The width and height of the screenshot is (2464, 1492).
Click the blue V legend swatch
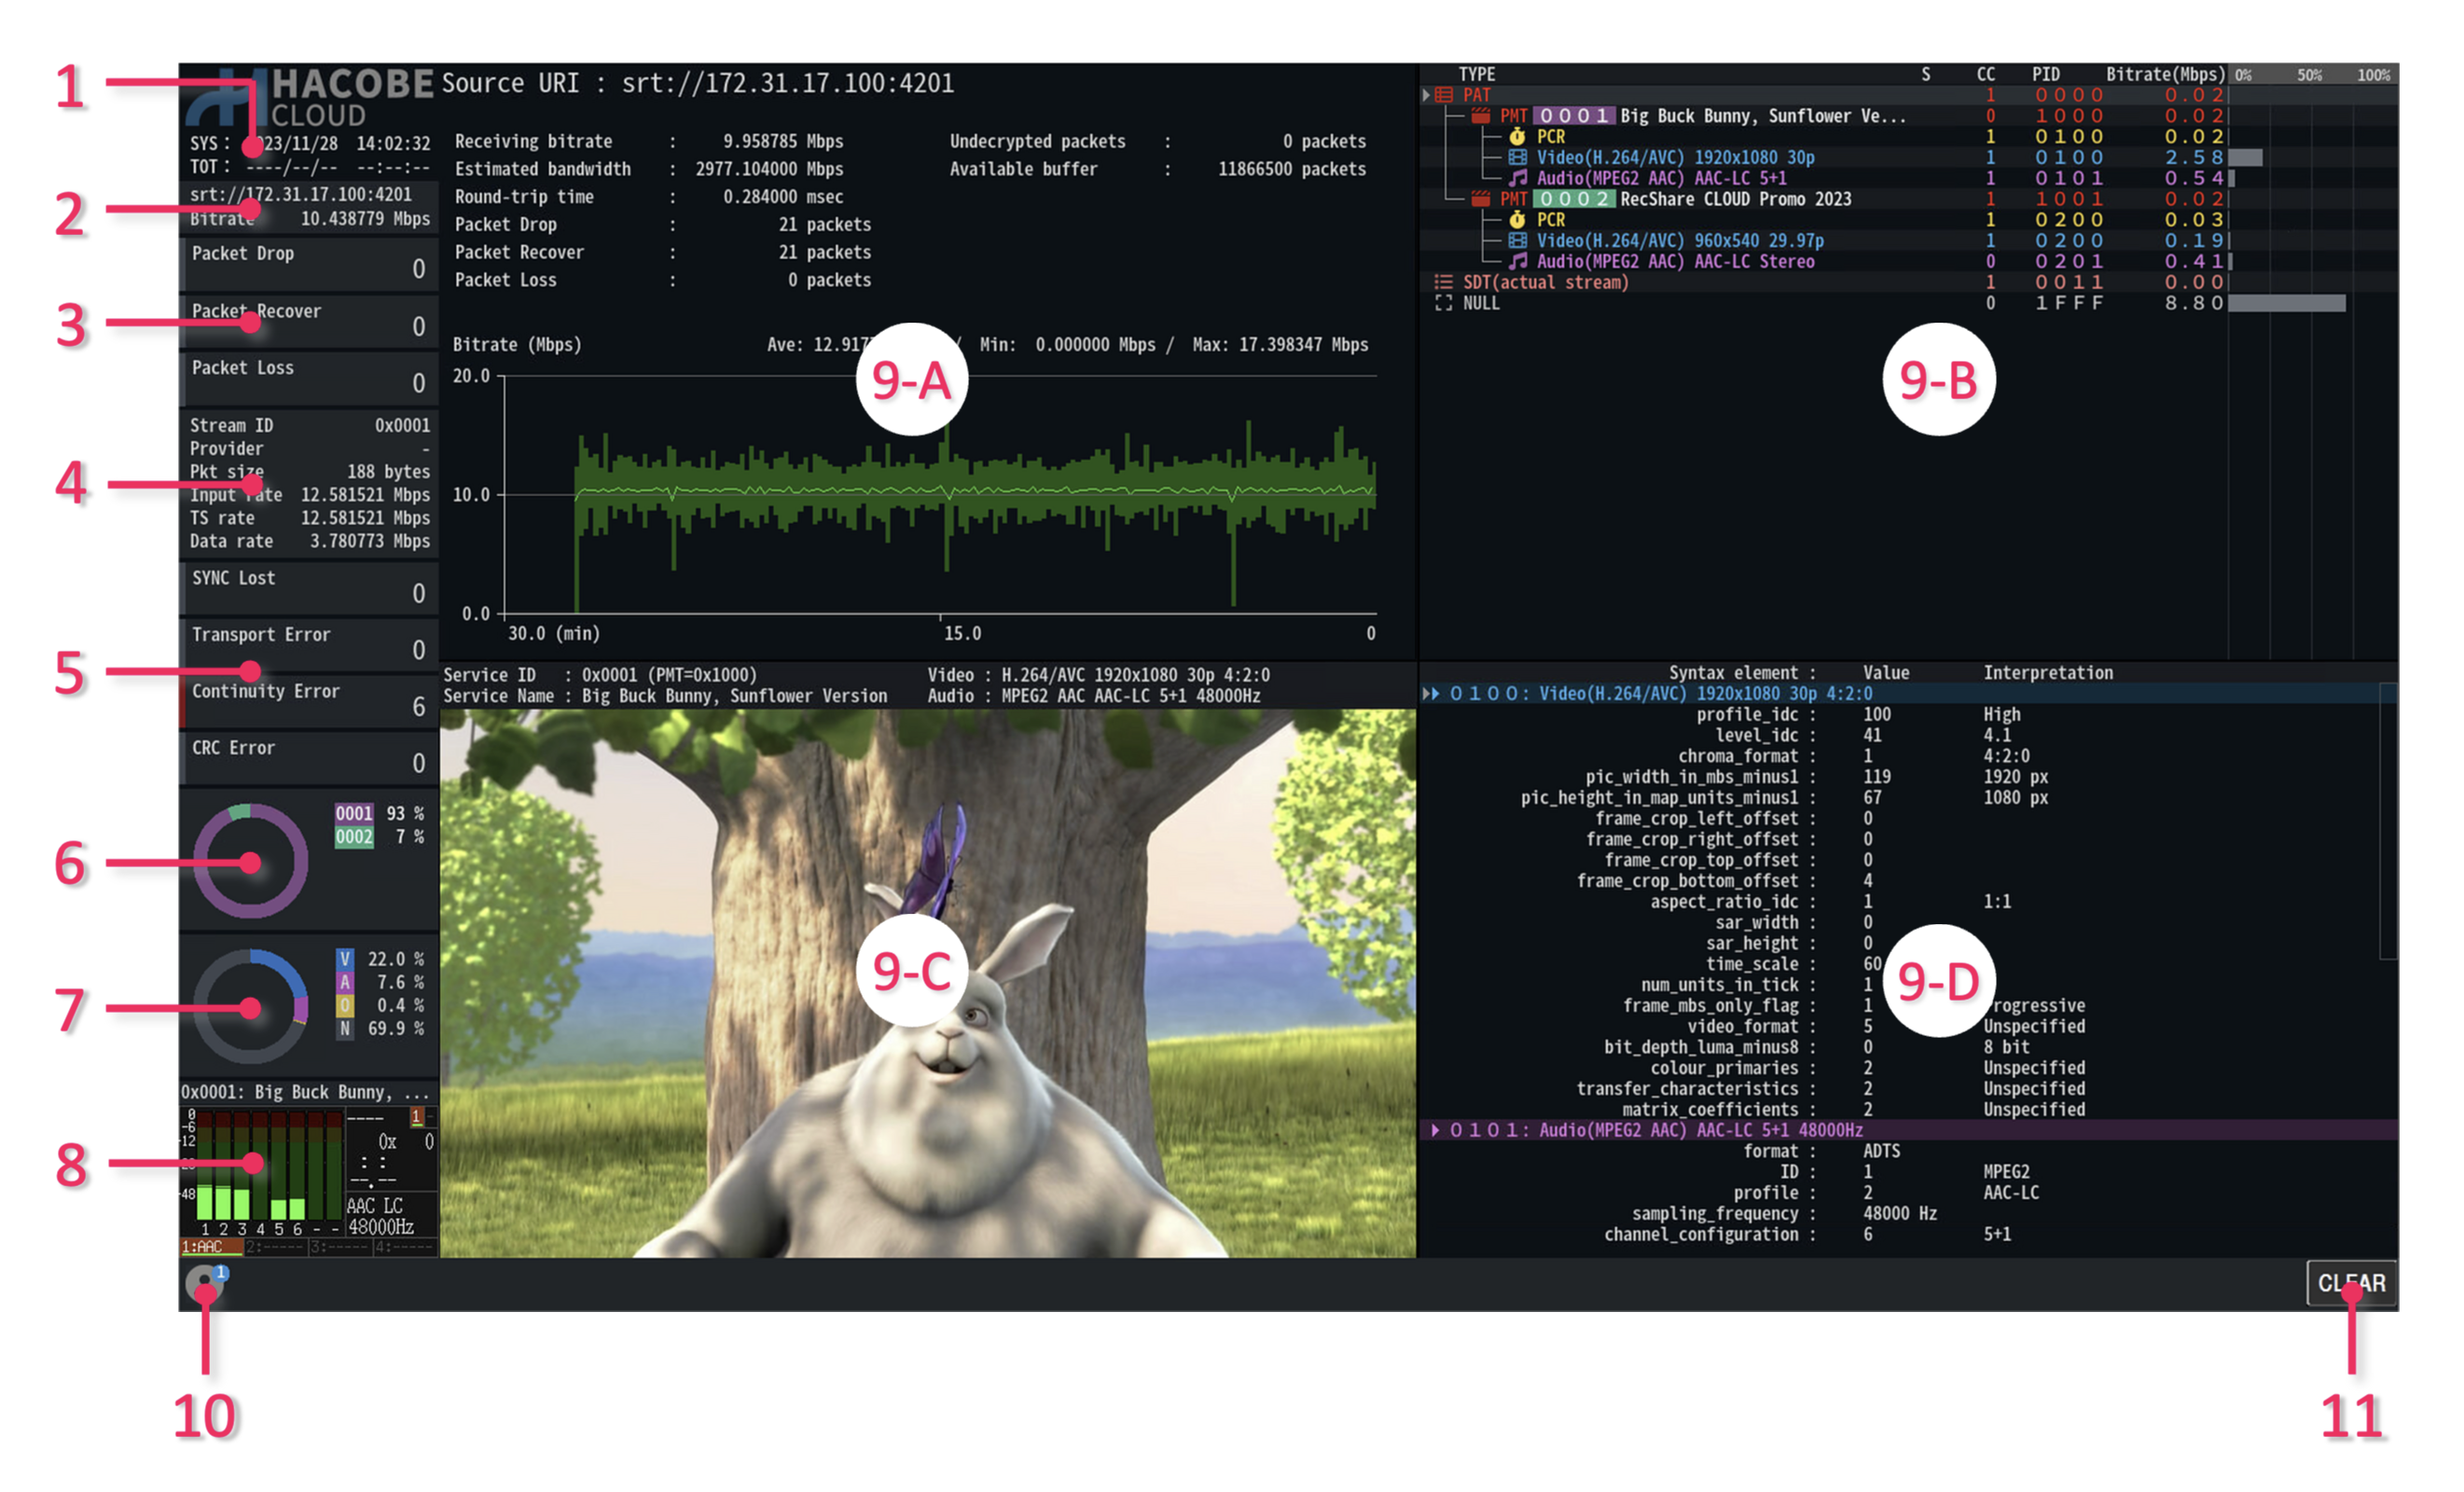pyautogui.click(x=345, y=959)
